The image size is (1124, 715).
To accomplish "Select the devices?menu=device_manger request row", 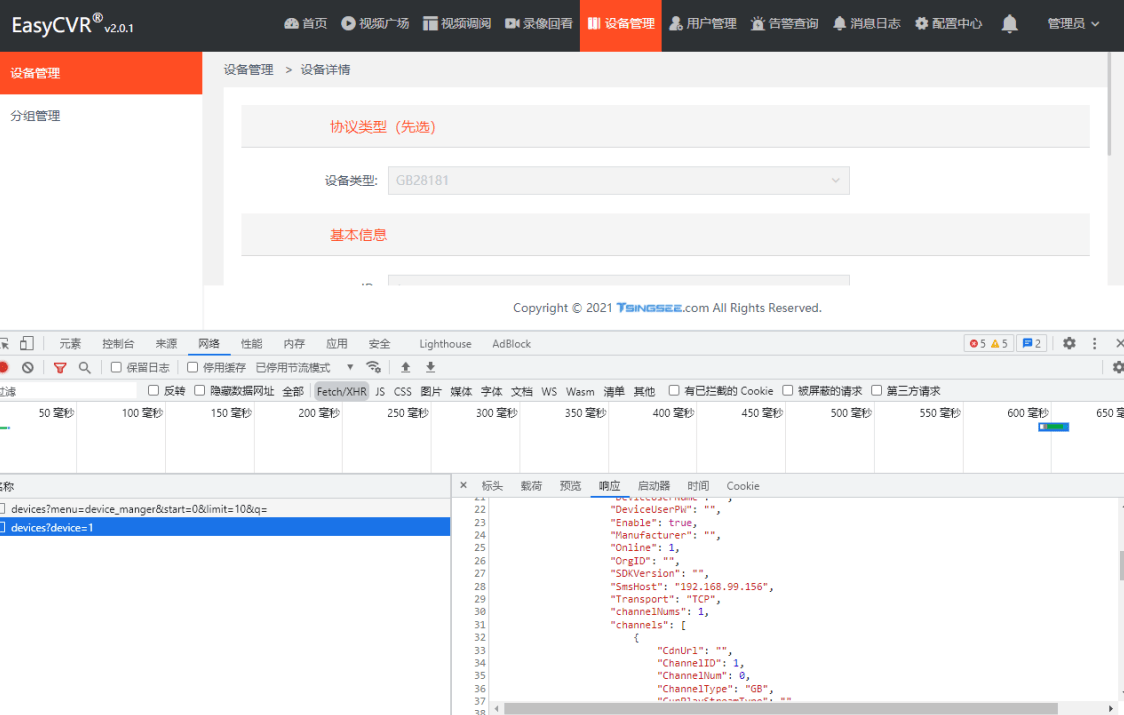I will [139, 509].
